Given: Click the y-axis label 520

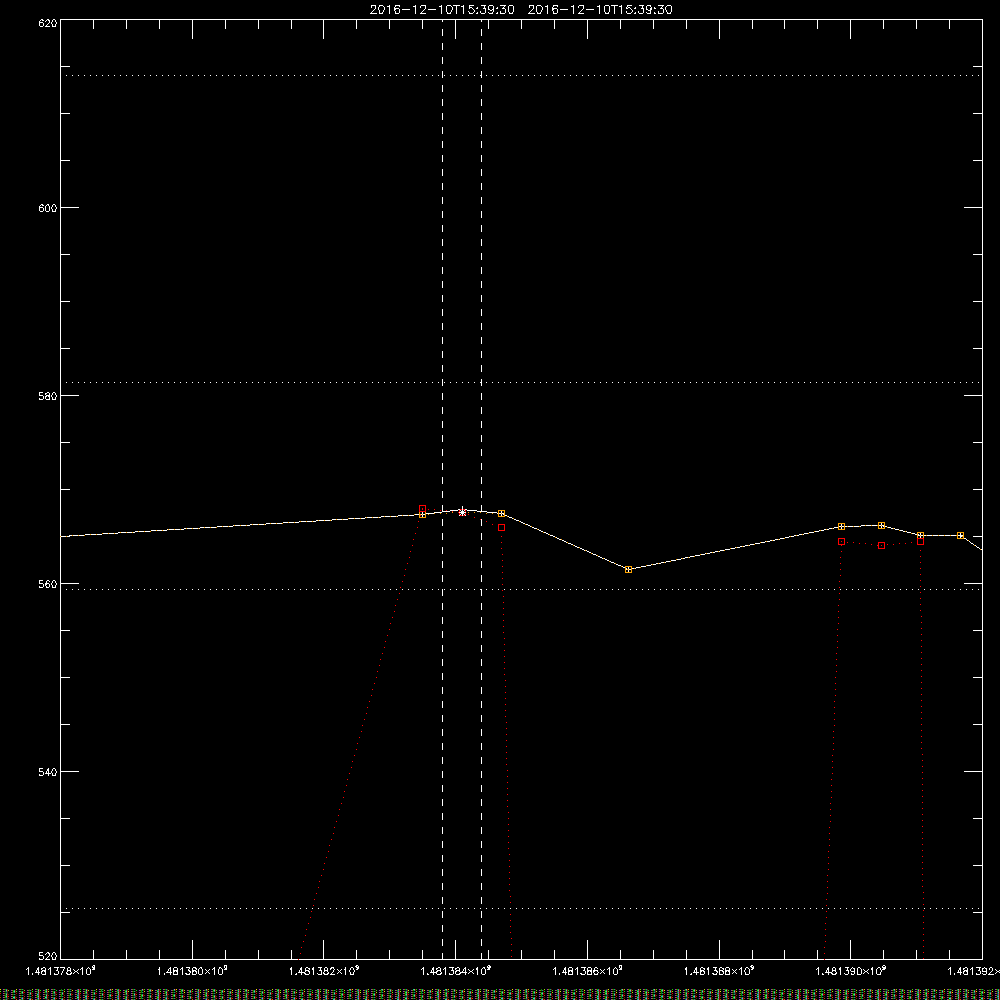Looking at the screenshot, I should click(x=48, y=956).
